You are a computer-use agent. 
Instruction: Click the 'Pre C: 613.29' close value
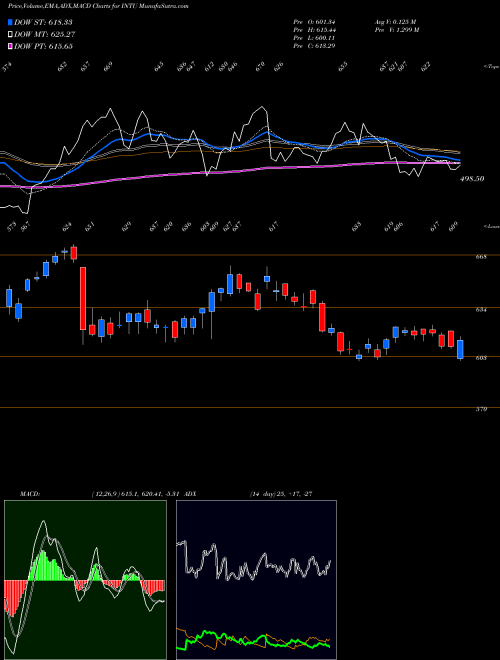click(314, 45)
